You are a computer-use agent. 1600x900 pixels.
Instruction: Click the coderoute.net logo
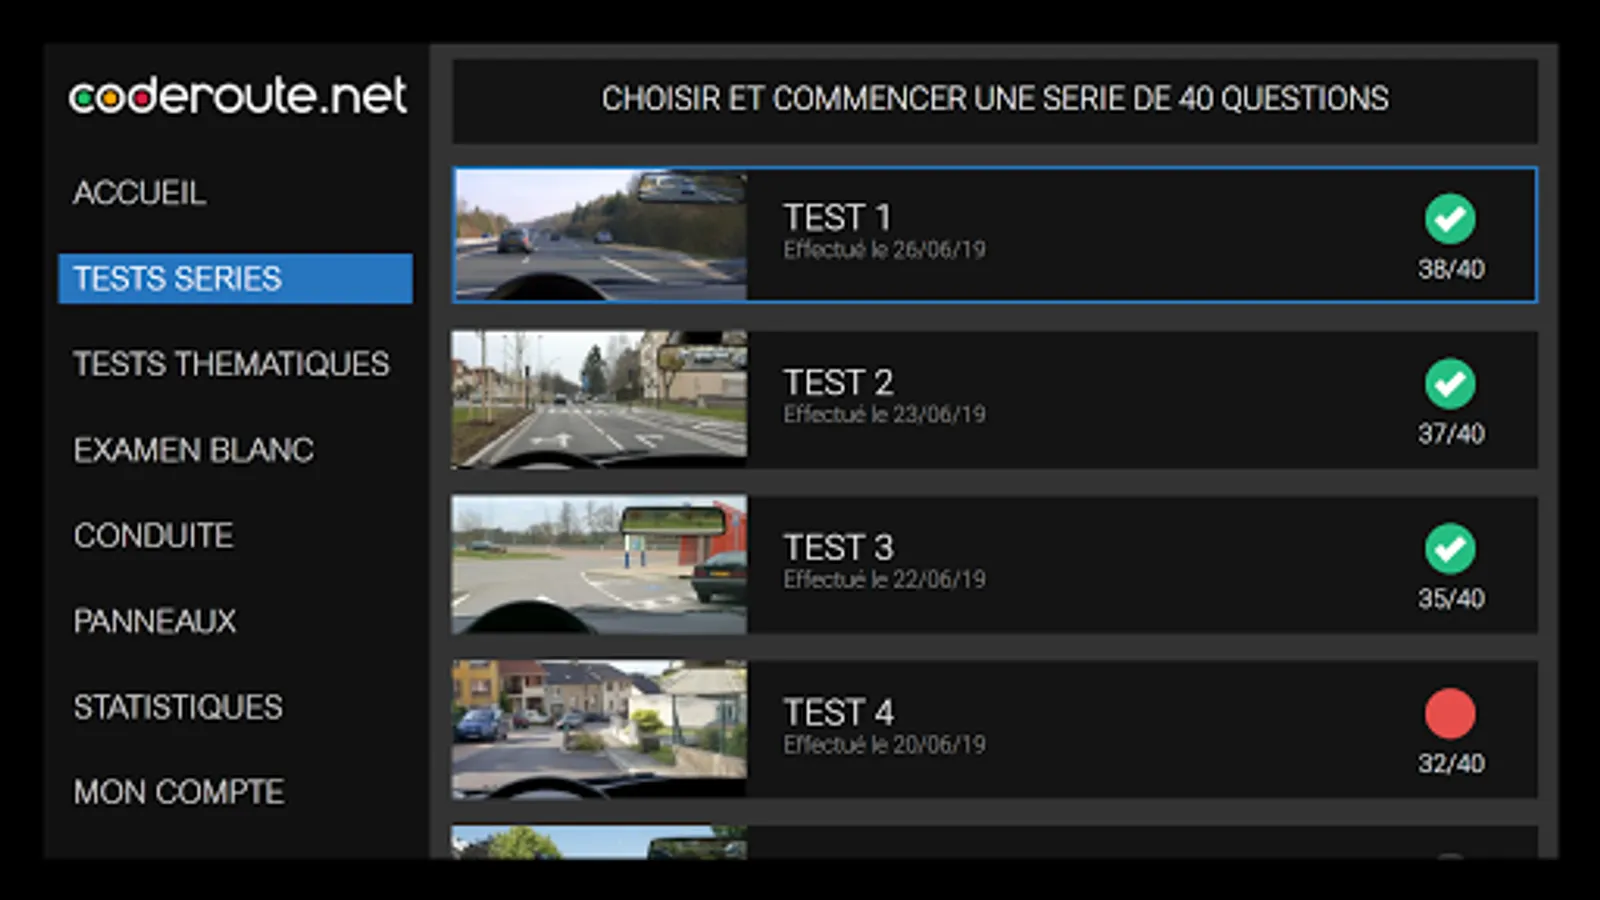(x=238, y=96)
